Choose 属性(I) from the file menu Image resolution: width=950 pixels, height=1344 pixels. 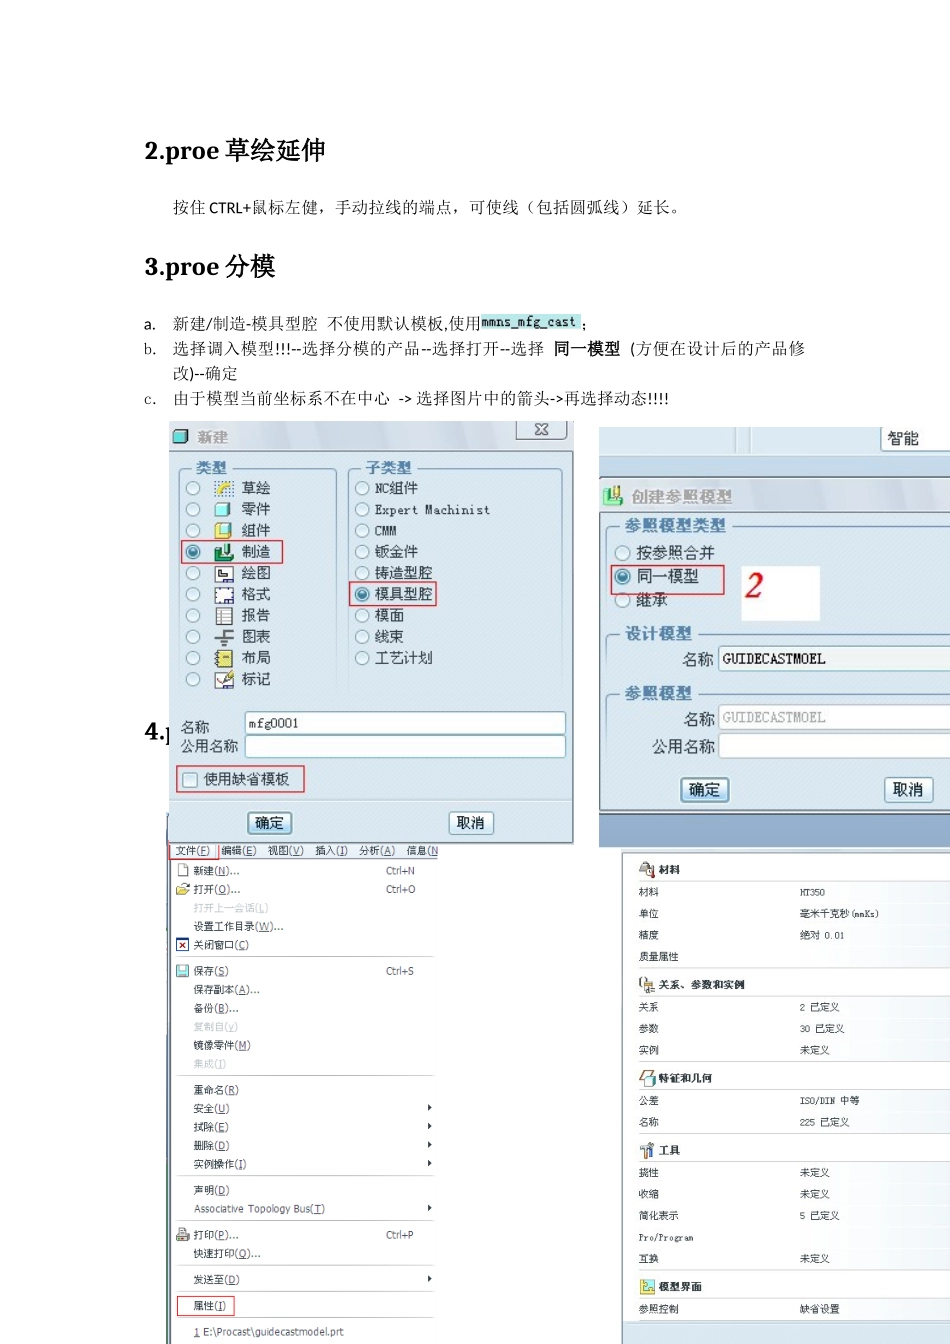[210, 1306]
